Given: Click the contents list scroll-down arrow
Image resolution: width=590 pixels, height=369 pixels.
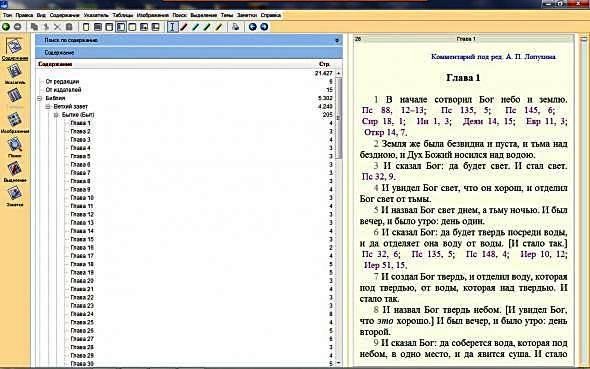Looking at the screenshot, I should click(339, 363).
